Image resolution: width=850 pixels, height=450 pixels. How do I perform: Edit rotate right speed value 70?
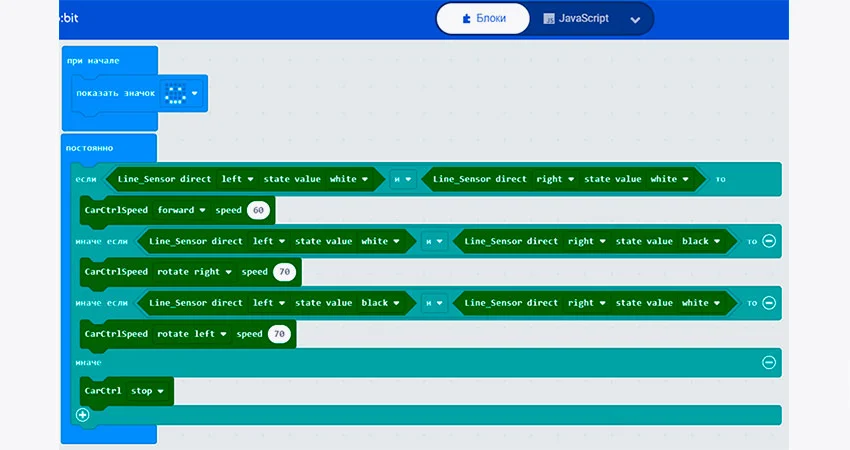[x=284, y=272]
